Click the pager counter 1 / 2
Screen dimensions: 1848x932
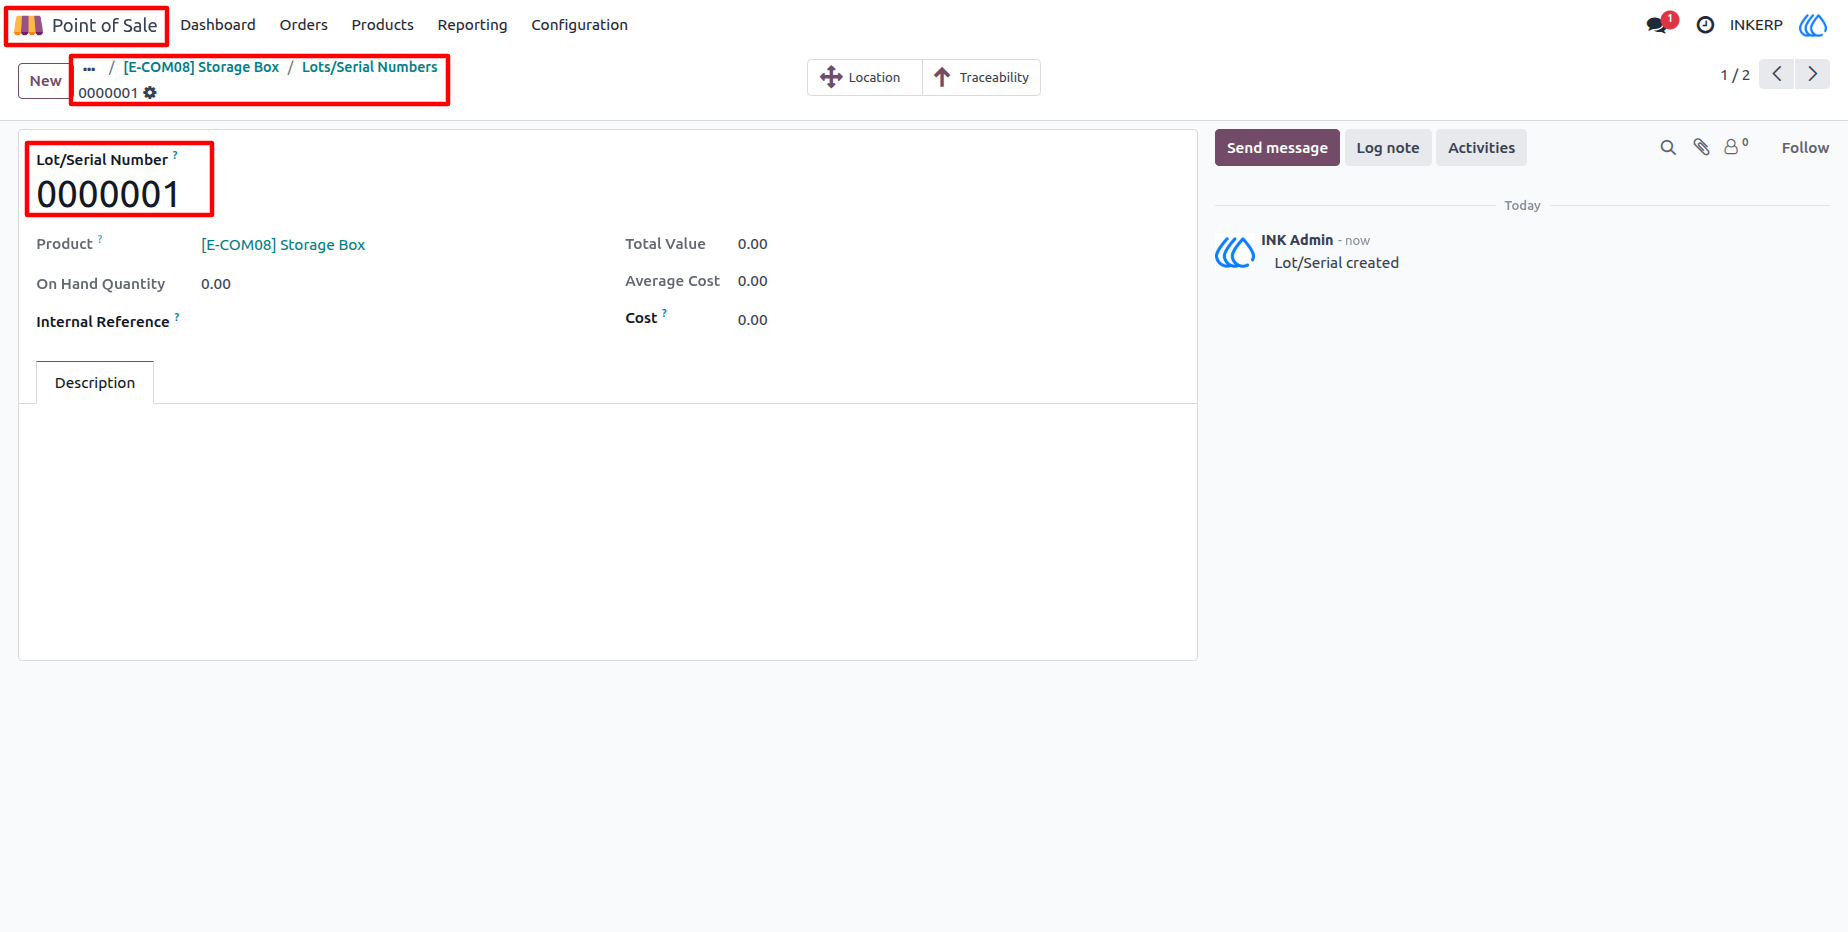coord(1735,75)
